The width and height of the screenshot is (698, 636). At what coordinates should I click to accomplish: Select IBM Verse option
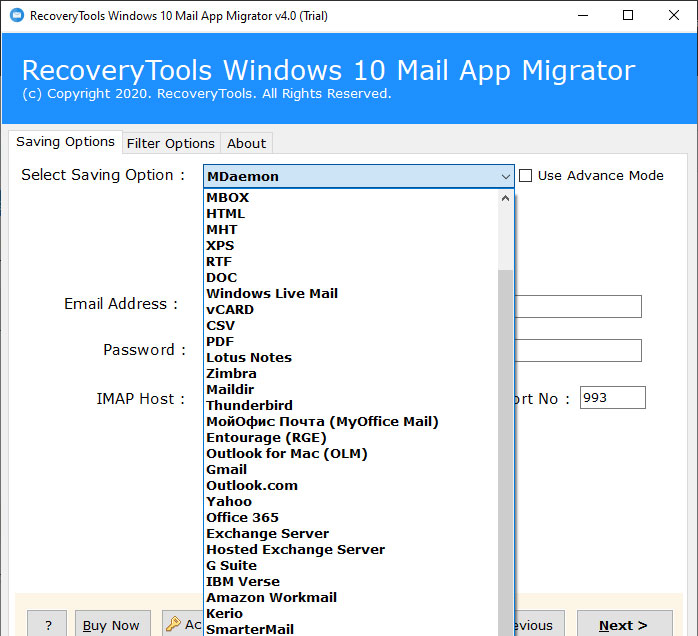pyautogui.click(x=351, y=582)
